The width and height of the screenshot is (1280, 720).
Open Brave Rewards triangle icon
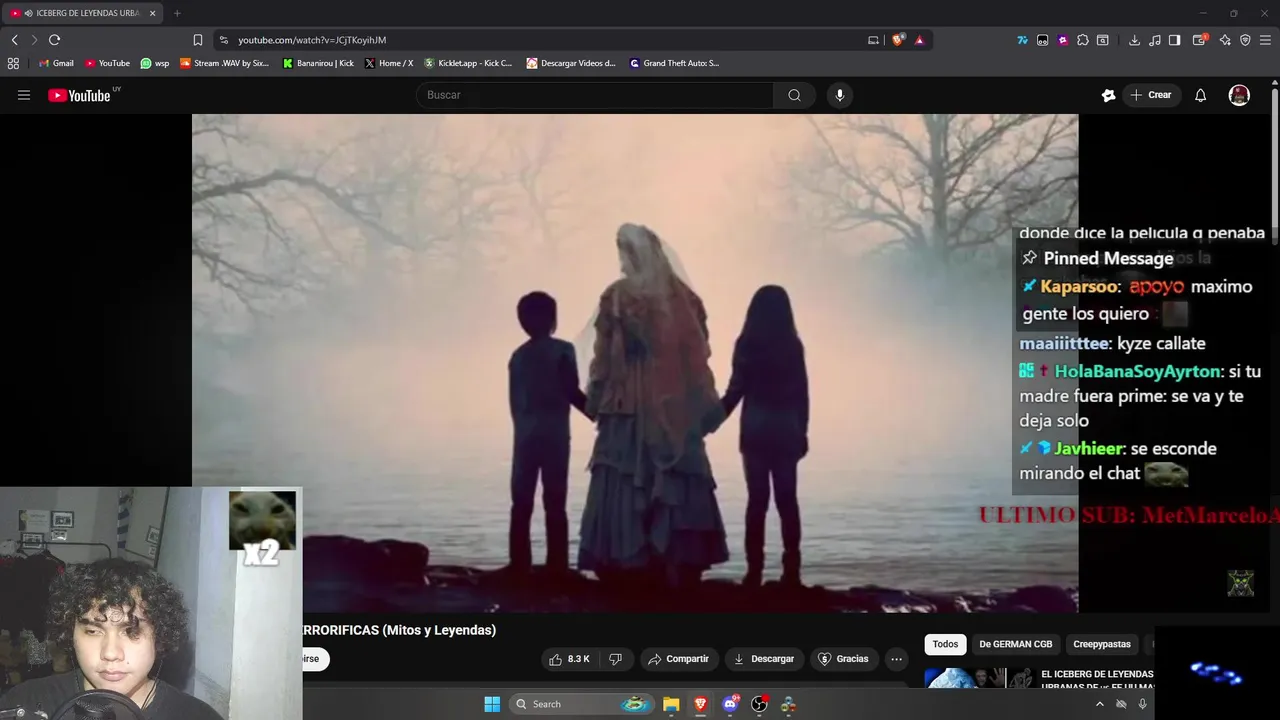pyautogui.click(x=919, y=40)
